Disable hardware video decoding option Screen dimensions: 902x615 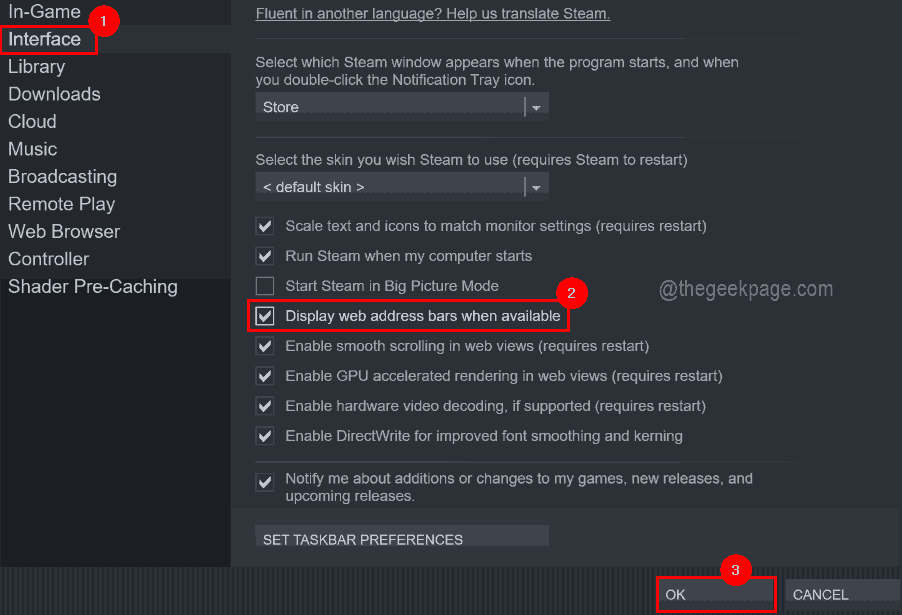265,406
